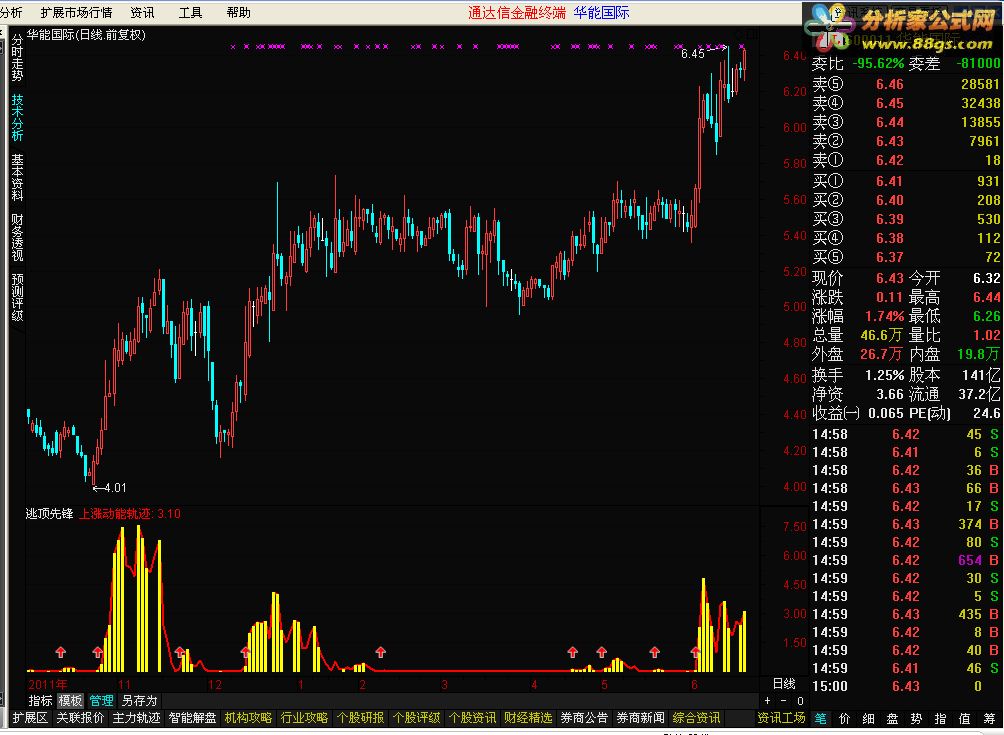Click the 最低 value 6.26

(987, 316)
